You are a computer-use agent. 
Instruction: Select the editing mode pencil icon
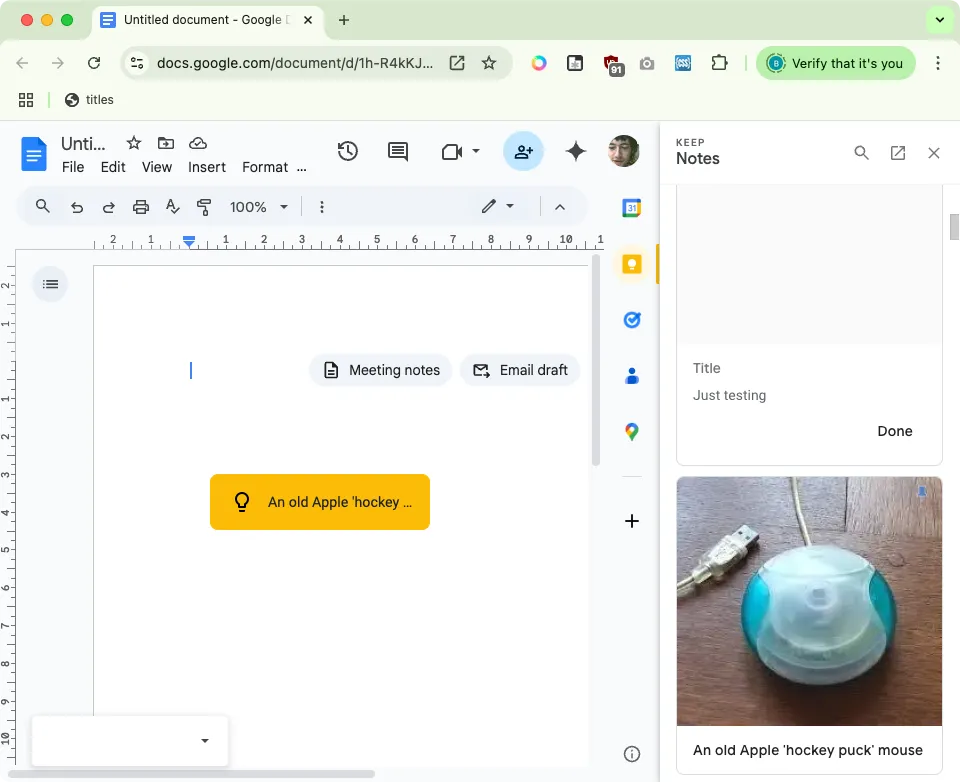click(488, 206)
